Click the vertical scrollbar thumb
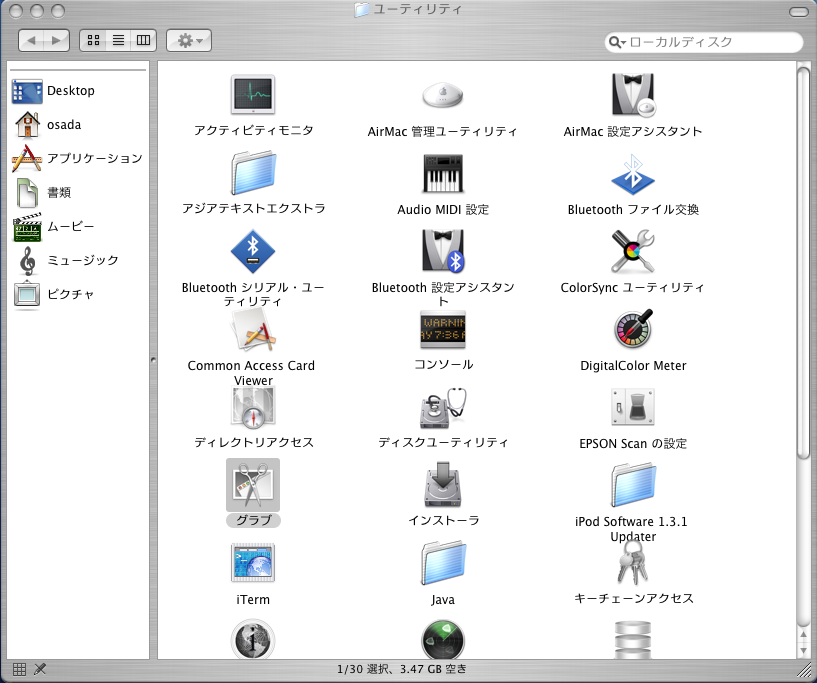The width and height of the screenshot is (817, 683). coord(803,263)
